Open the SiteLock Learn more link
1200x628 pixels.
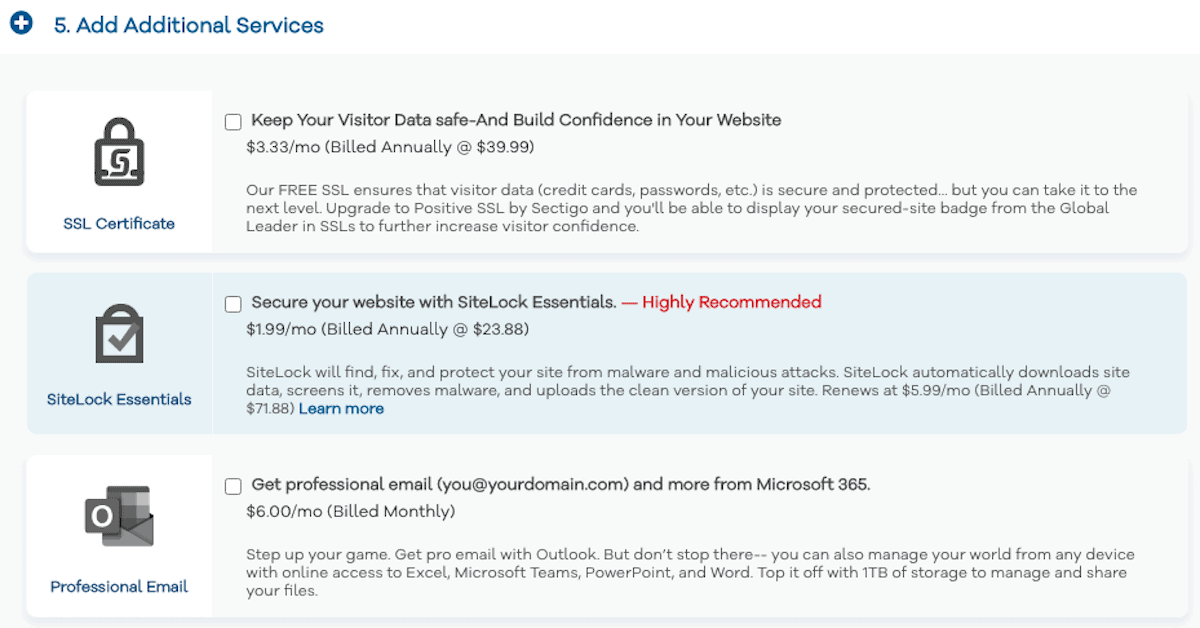[341, 408]
